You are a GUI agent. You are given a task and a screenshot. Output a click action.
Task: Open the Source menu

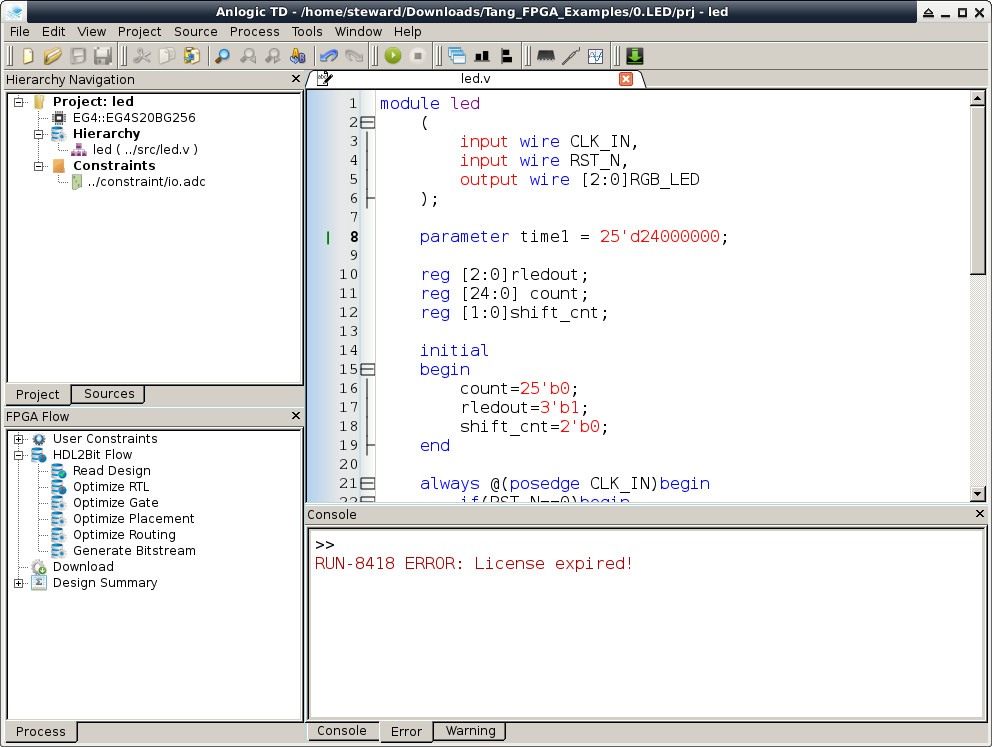[195, 32]
